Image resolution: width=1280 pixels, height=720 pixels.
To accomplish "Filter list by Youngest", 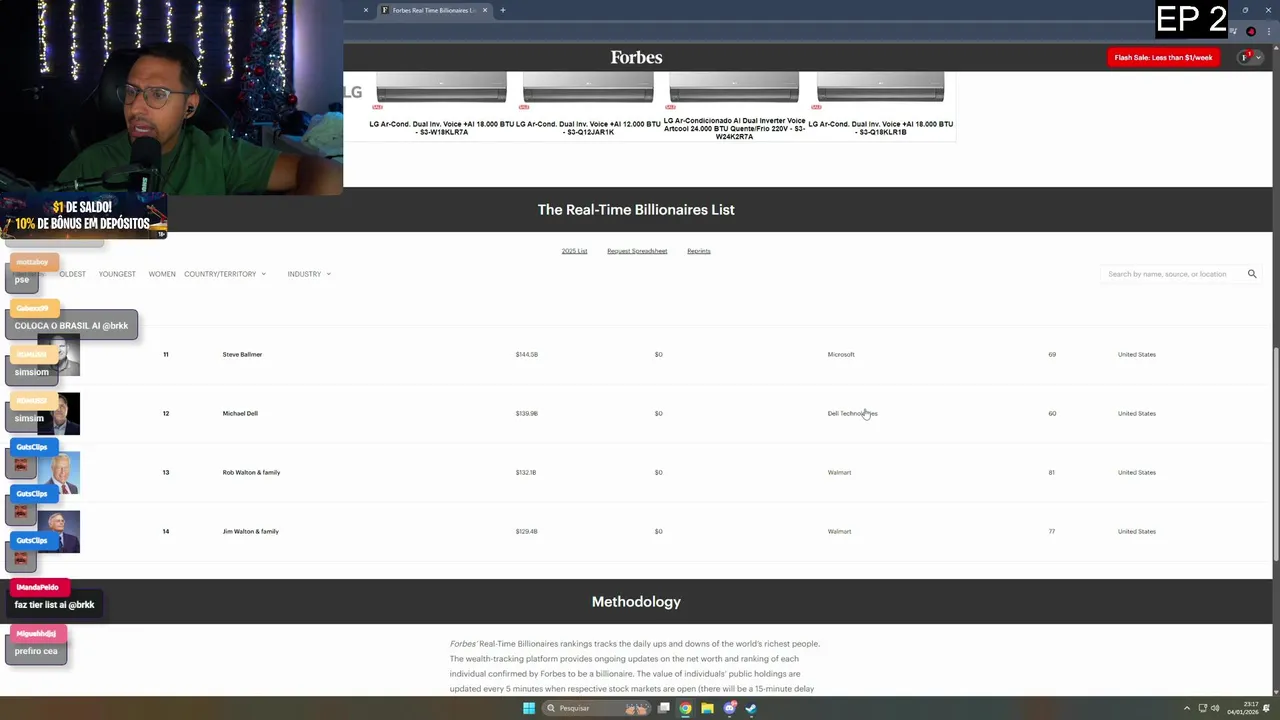I will pyautogui.click(x=117, y=274).
